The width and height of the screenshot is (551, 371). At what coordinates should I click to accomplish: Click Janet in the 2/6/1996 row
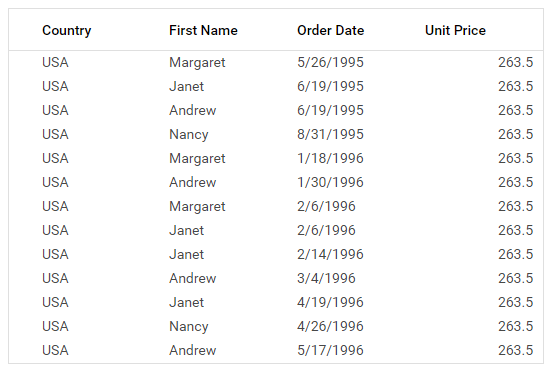pyautogui.click(x=186, y=230)
